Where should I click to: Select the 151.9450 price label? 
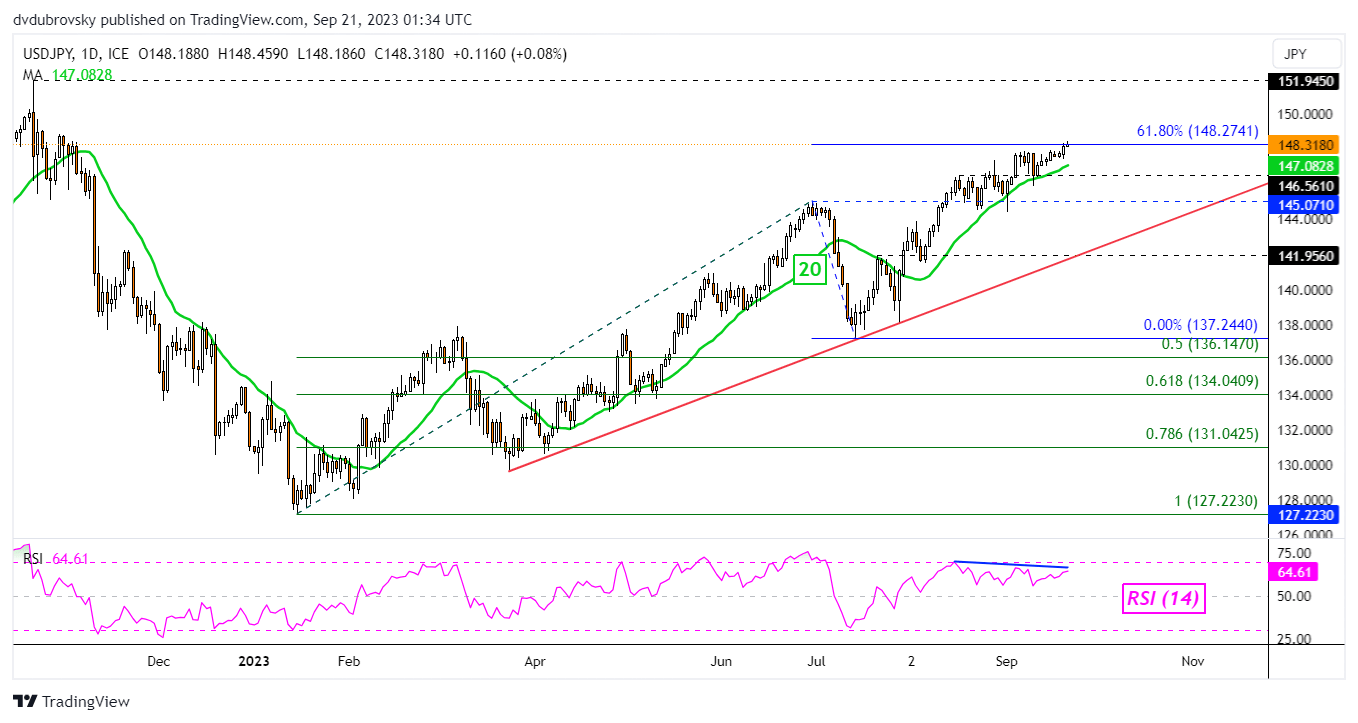1302,82
